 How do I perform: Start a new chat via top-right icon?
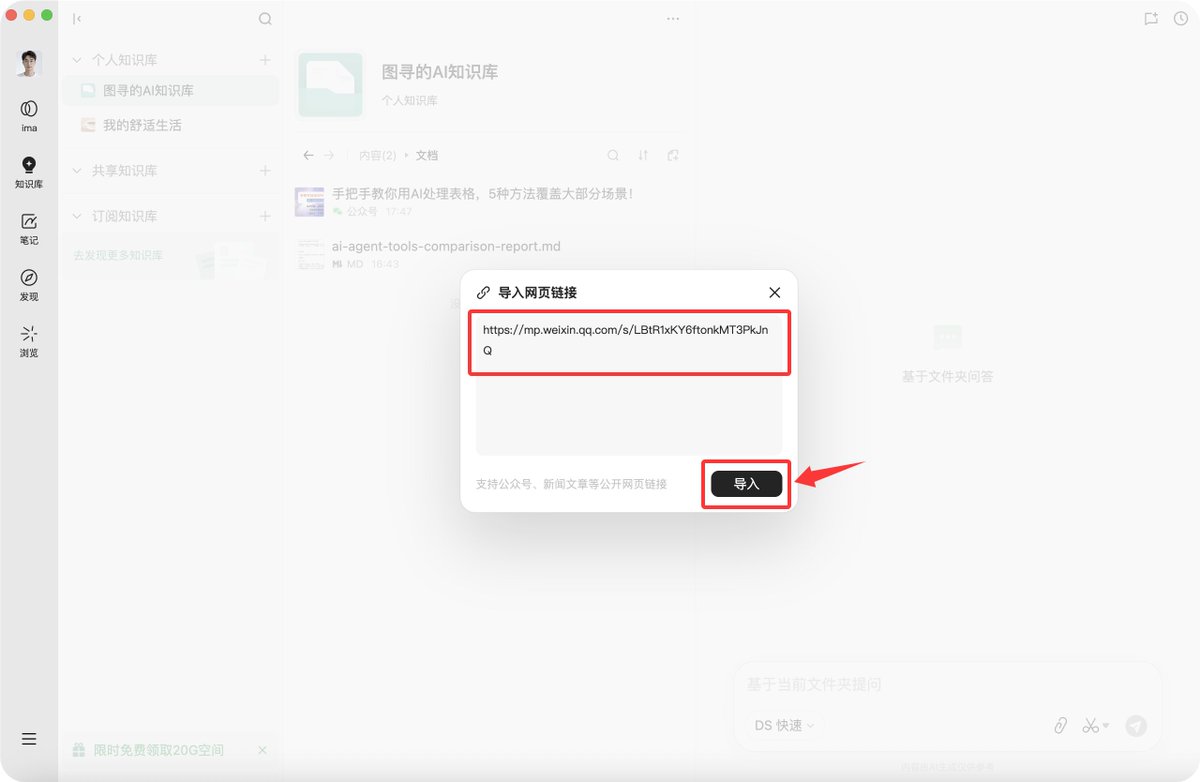tap(1151, 18)
